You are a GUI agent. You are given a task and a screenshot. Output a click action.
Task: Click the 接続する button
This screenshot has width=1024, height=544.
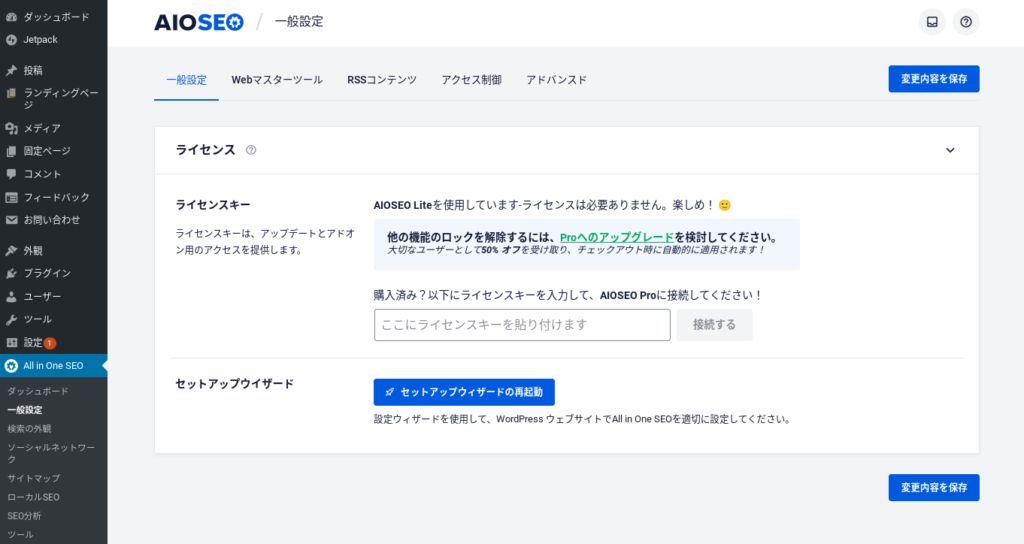coord(714,325)
